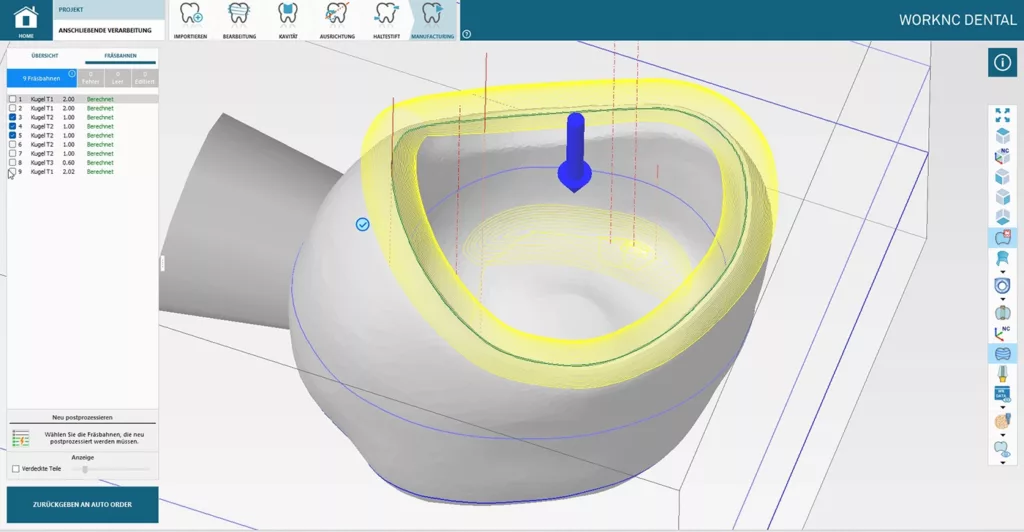Expand the dropdown arrow under the tooth-eye icon

click(1002, 463)
